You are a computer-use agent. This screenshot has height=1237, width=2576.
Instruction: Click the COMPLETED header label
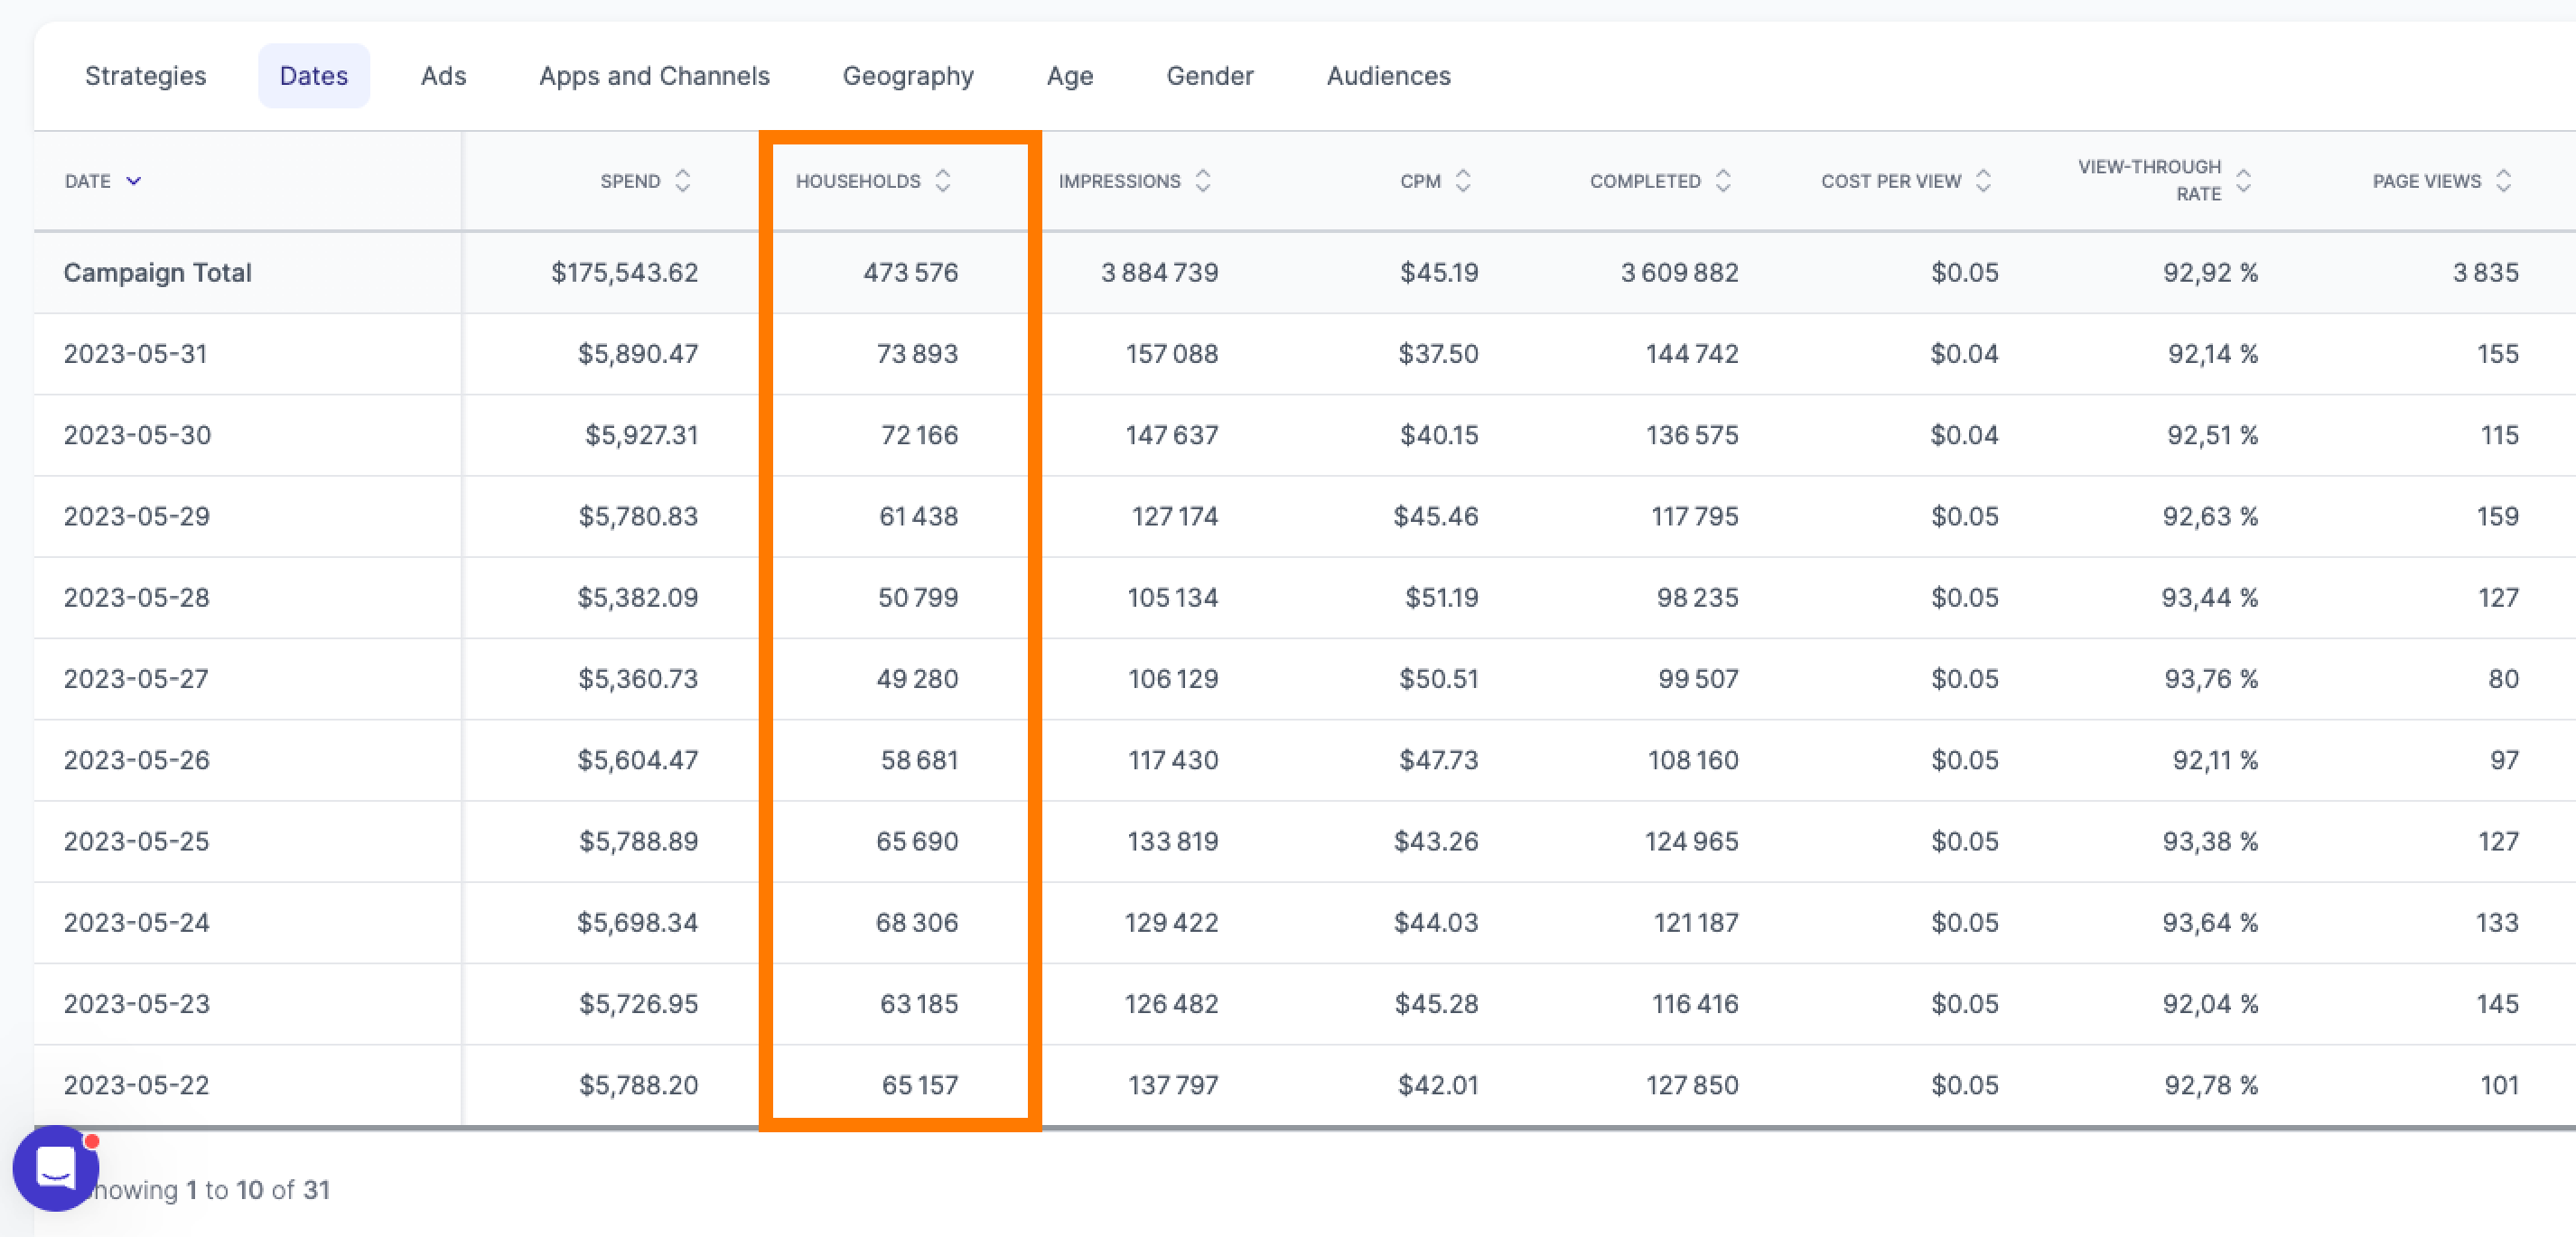[x=1645, y=181]
